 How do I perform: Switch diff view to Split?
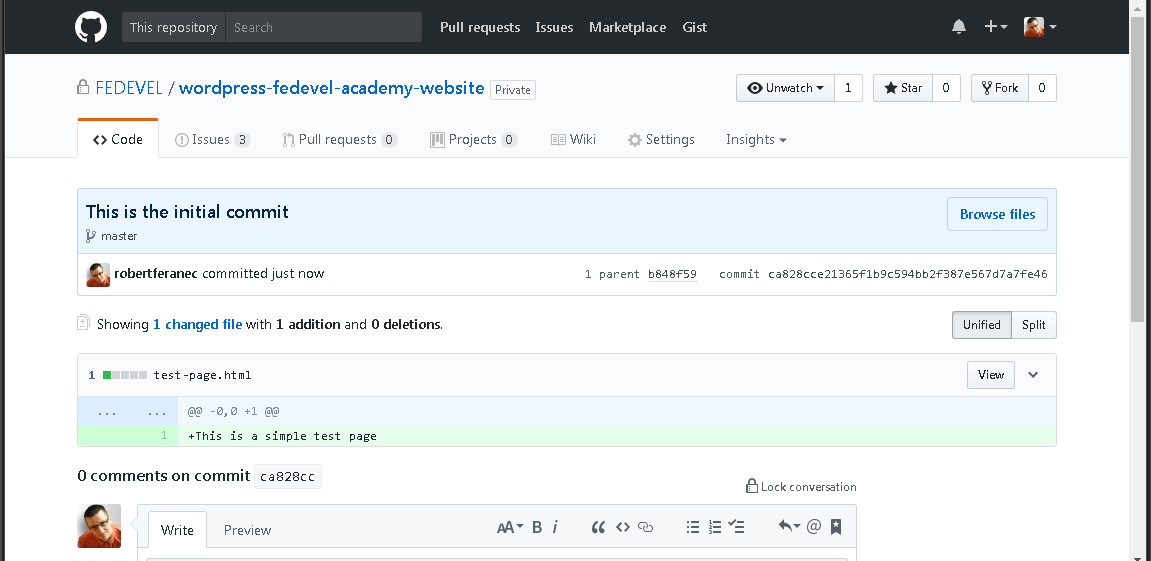point(1033,325)
